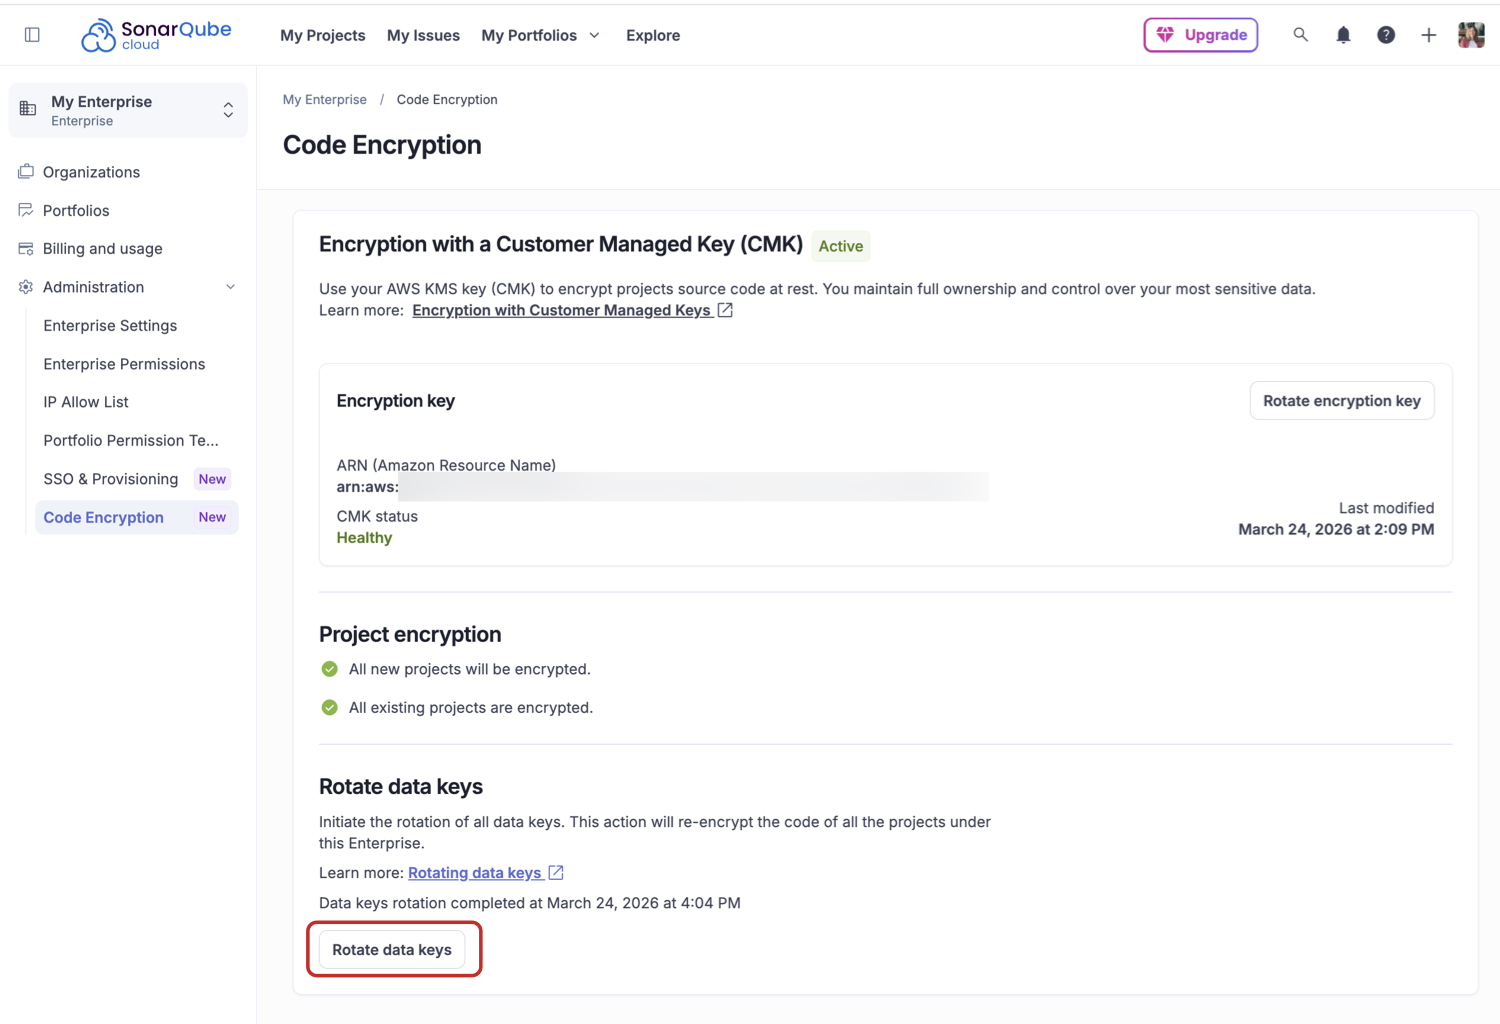Open Encryption with Customer Managed Keys link
1500x1024 pixels.
tap(562, 310)
